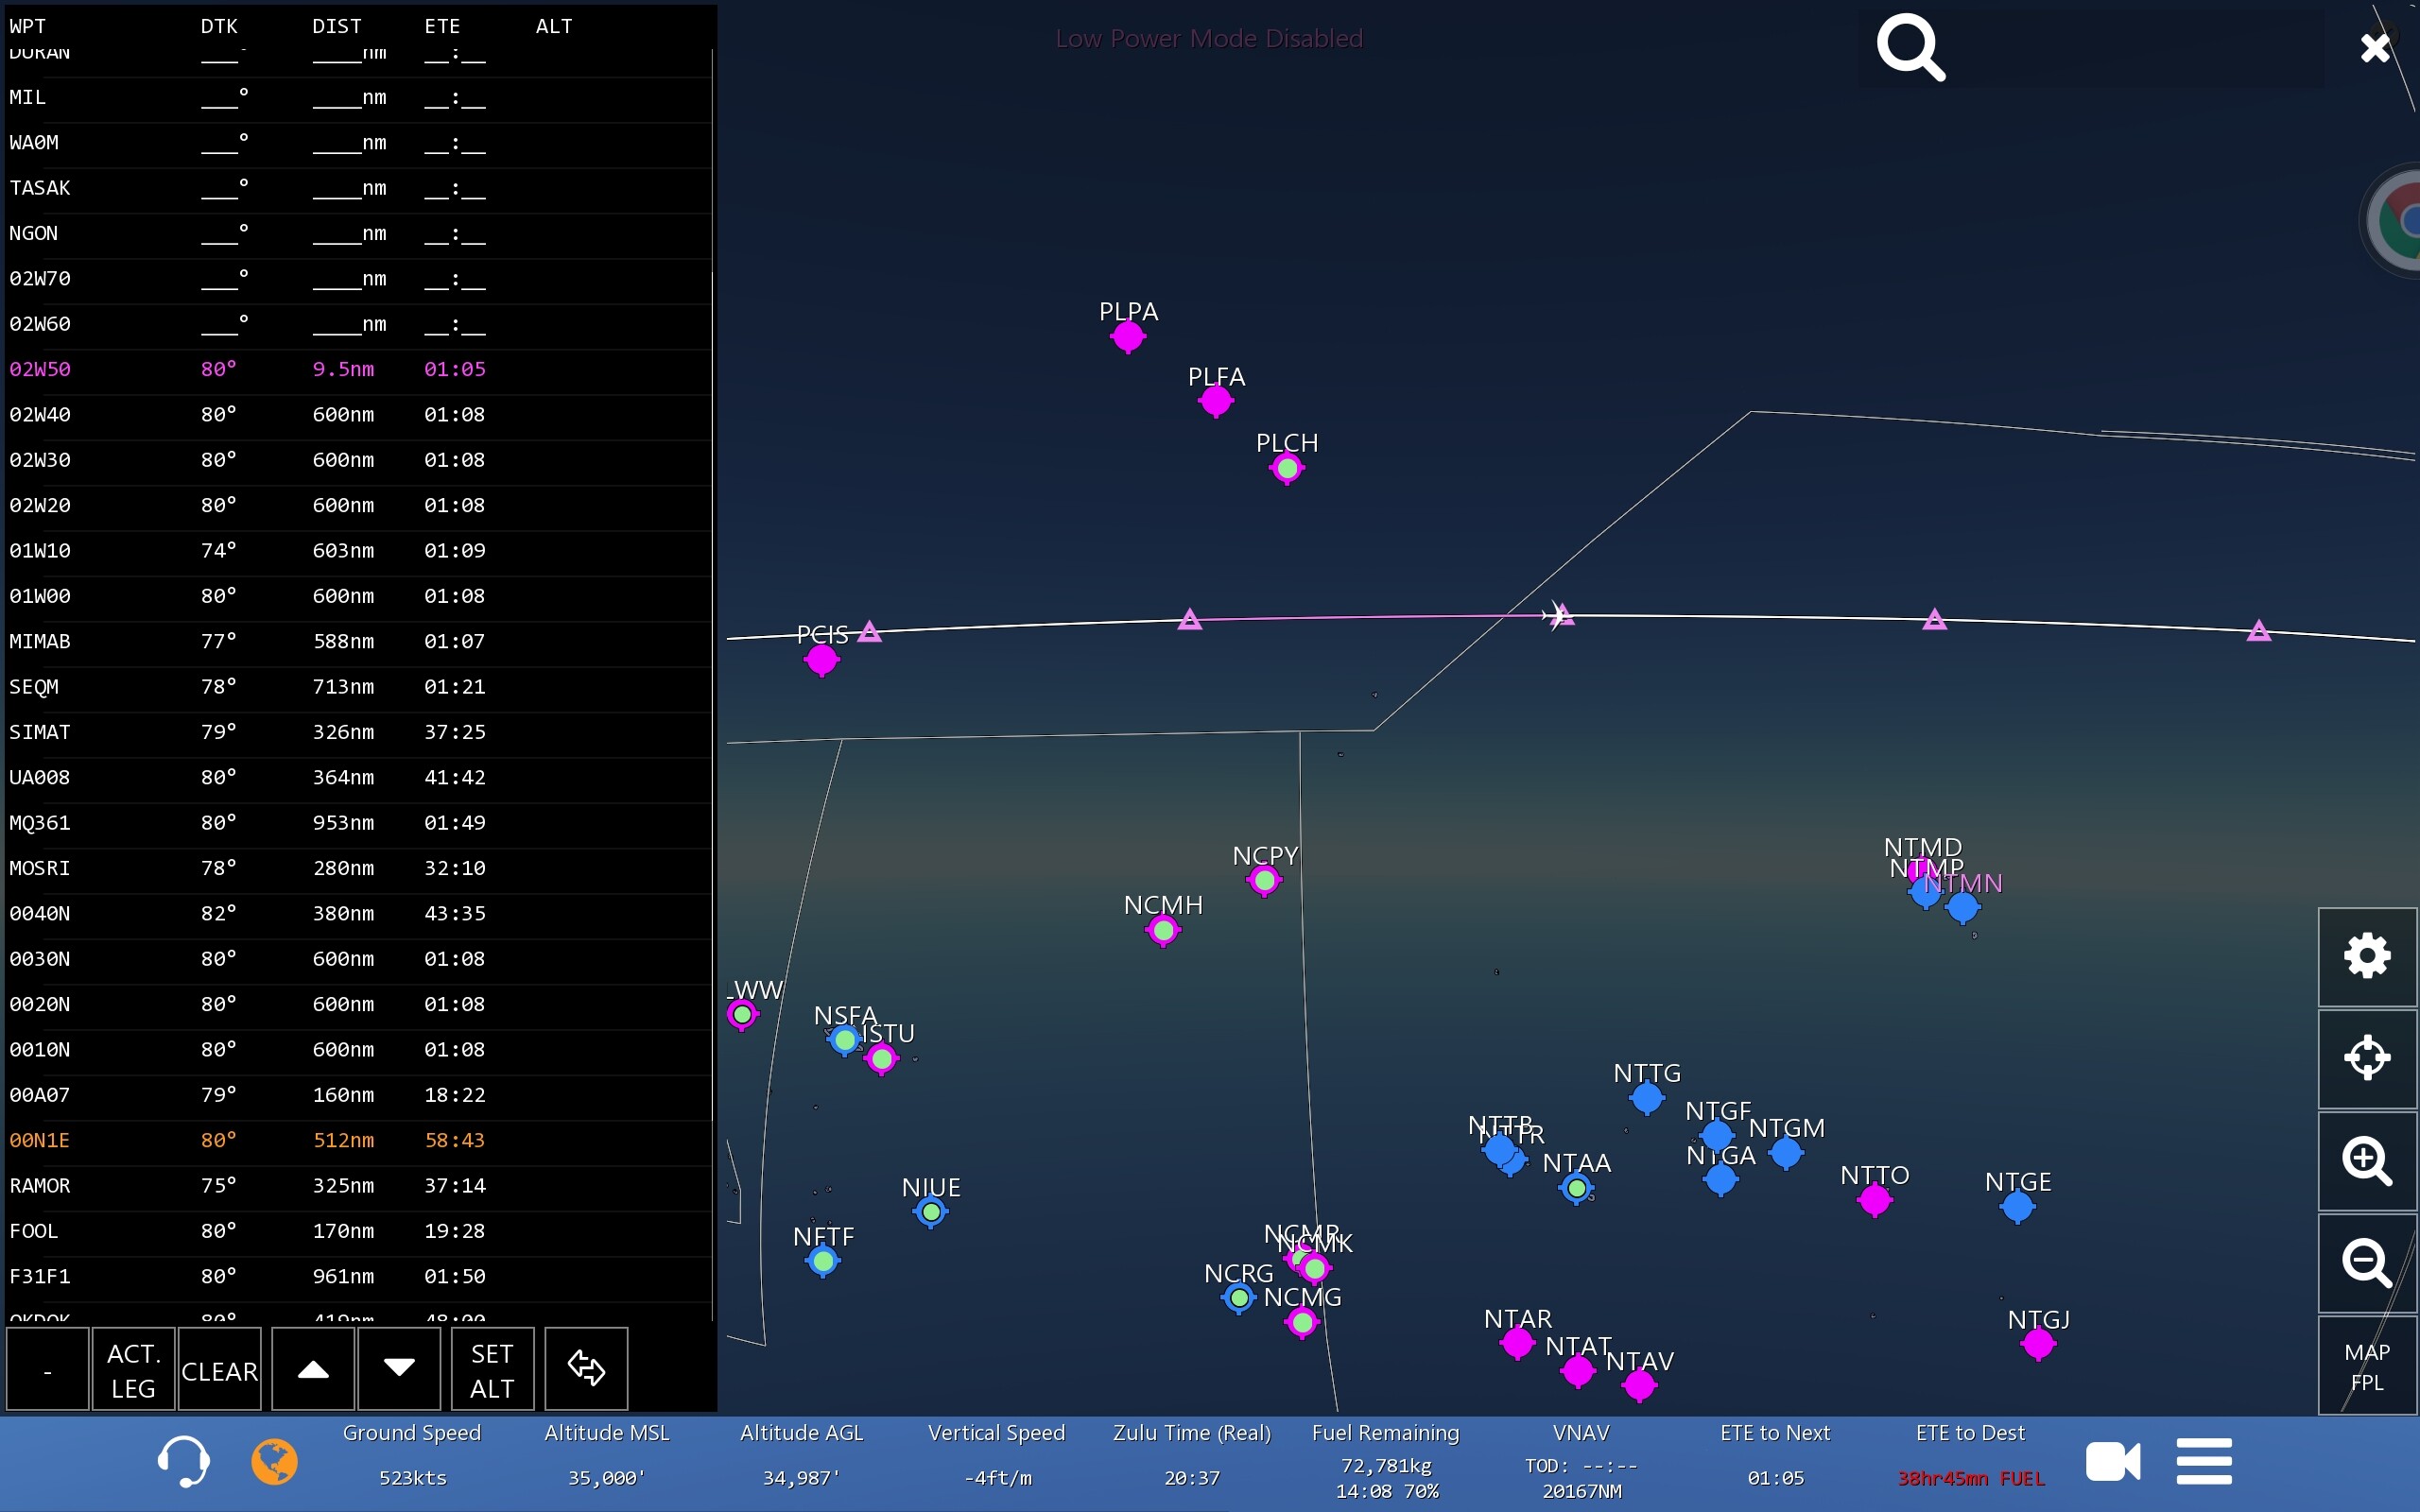
Task: Open map settings gear
Action: pyautogui.click(x=2366, y=956)
